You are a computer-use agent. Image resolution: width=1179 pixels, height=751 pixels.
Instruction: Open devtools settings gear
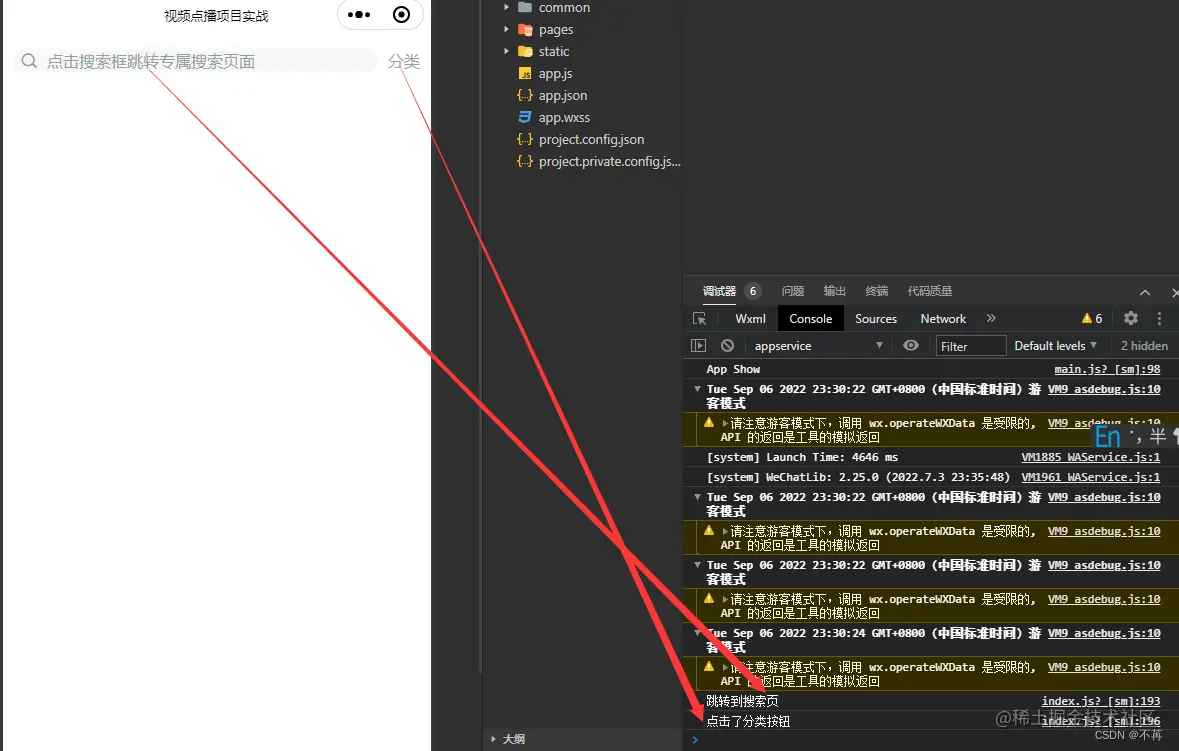(x=1131, y=318)
